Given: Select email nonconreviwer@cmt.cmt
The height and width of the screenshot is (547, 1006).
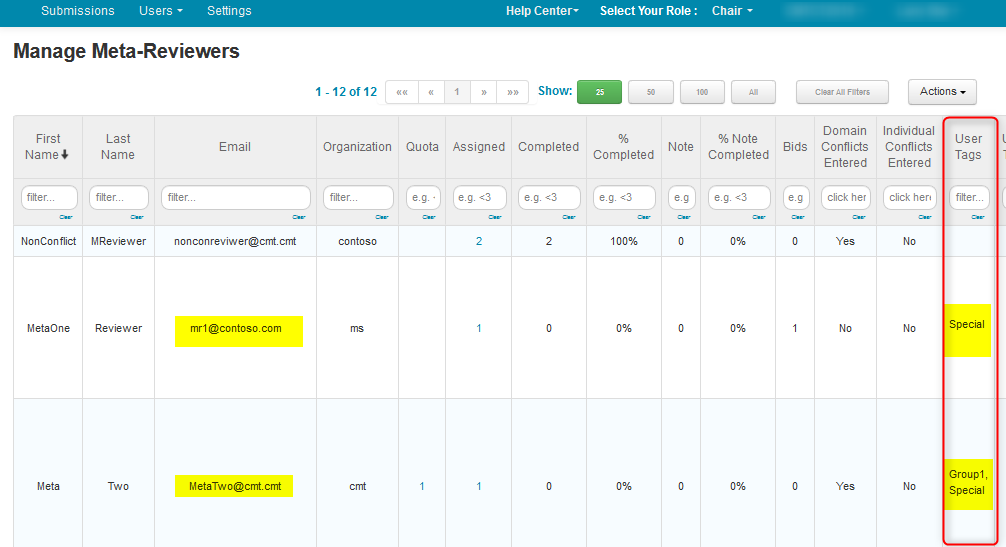Looking at the screenshot, I should (235, 241).
